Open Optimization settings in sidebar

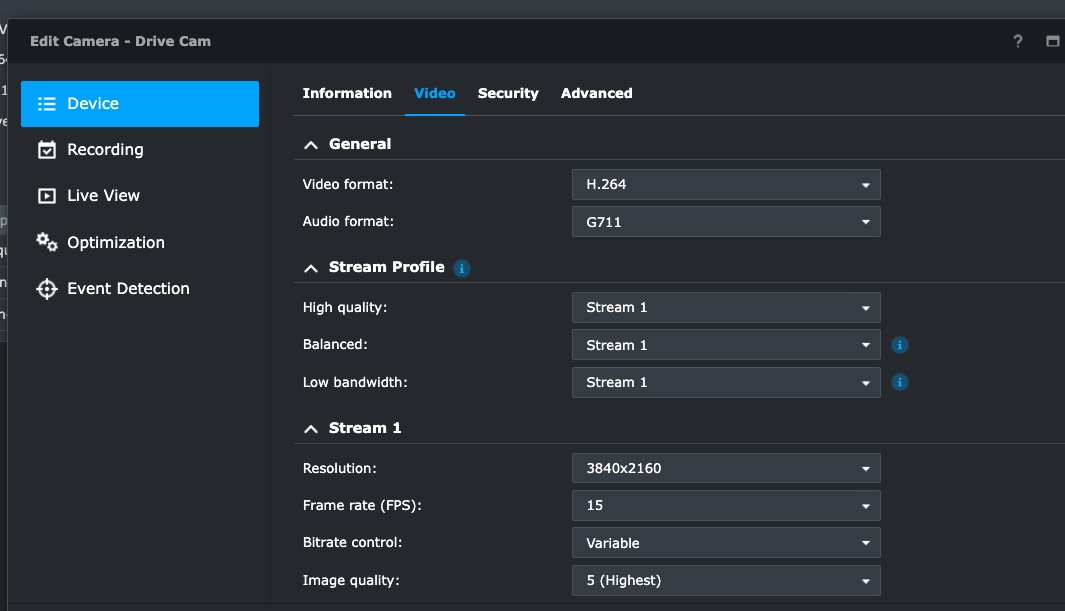115,243
